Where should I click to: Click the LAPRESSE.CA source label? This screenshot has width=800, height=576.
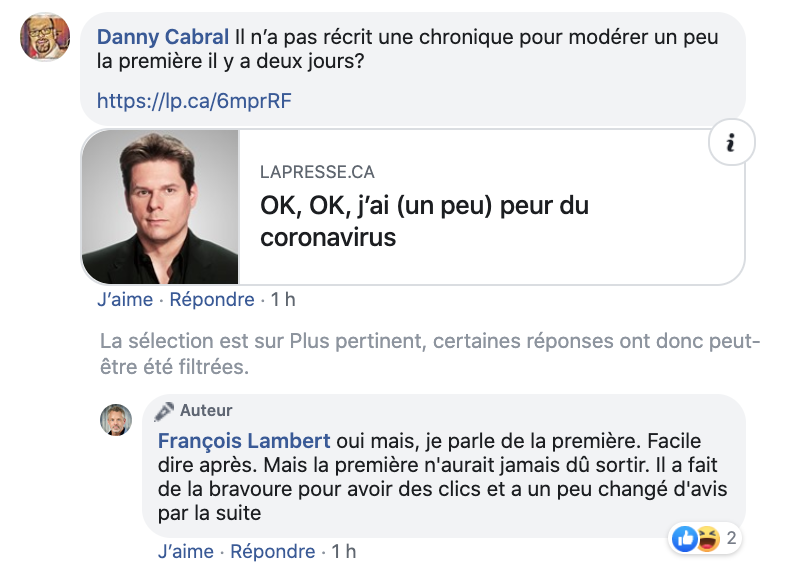point(317,172)
